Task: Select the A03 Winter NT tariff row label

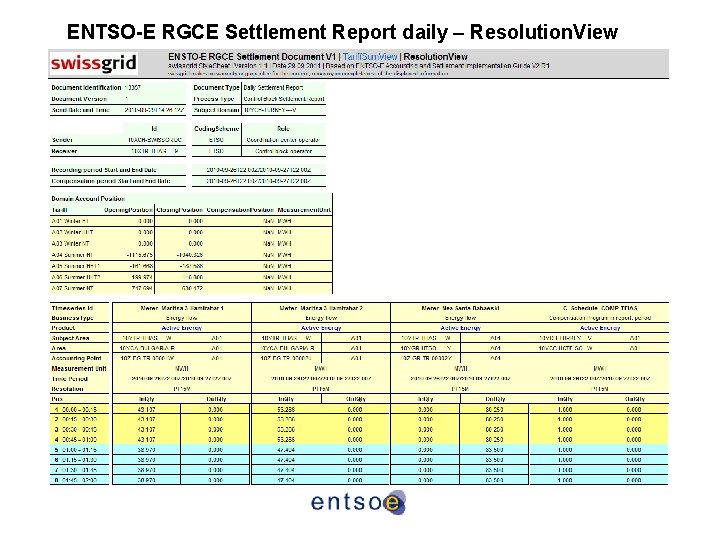Action: 70,243
